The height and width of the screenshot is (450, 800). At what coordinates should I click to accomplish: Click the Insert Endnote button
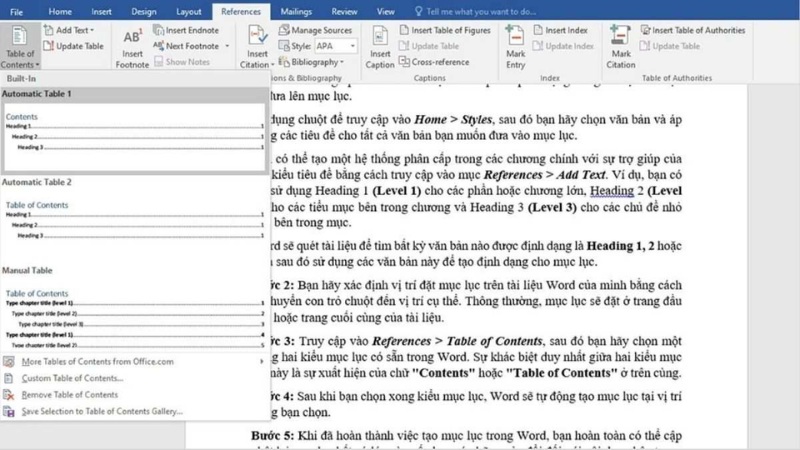pyautogui.click(x=189, y=31)
